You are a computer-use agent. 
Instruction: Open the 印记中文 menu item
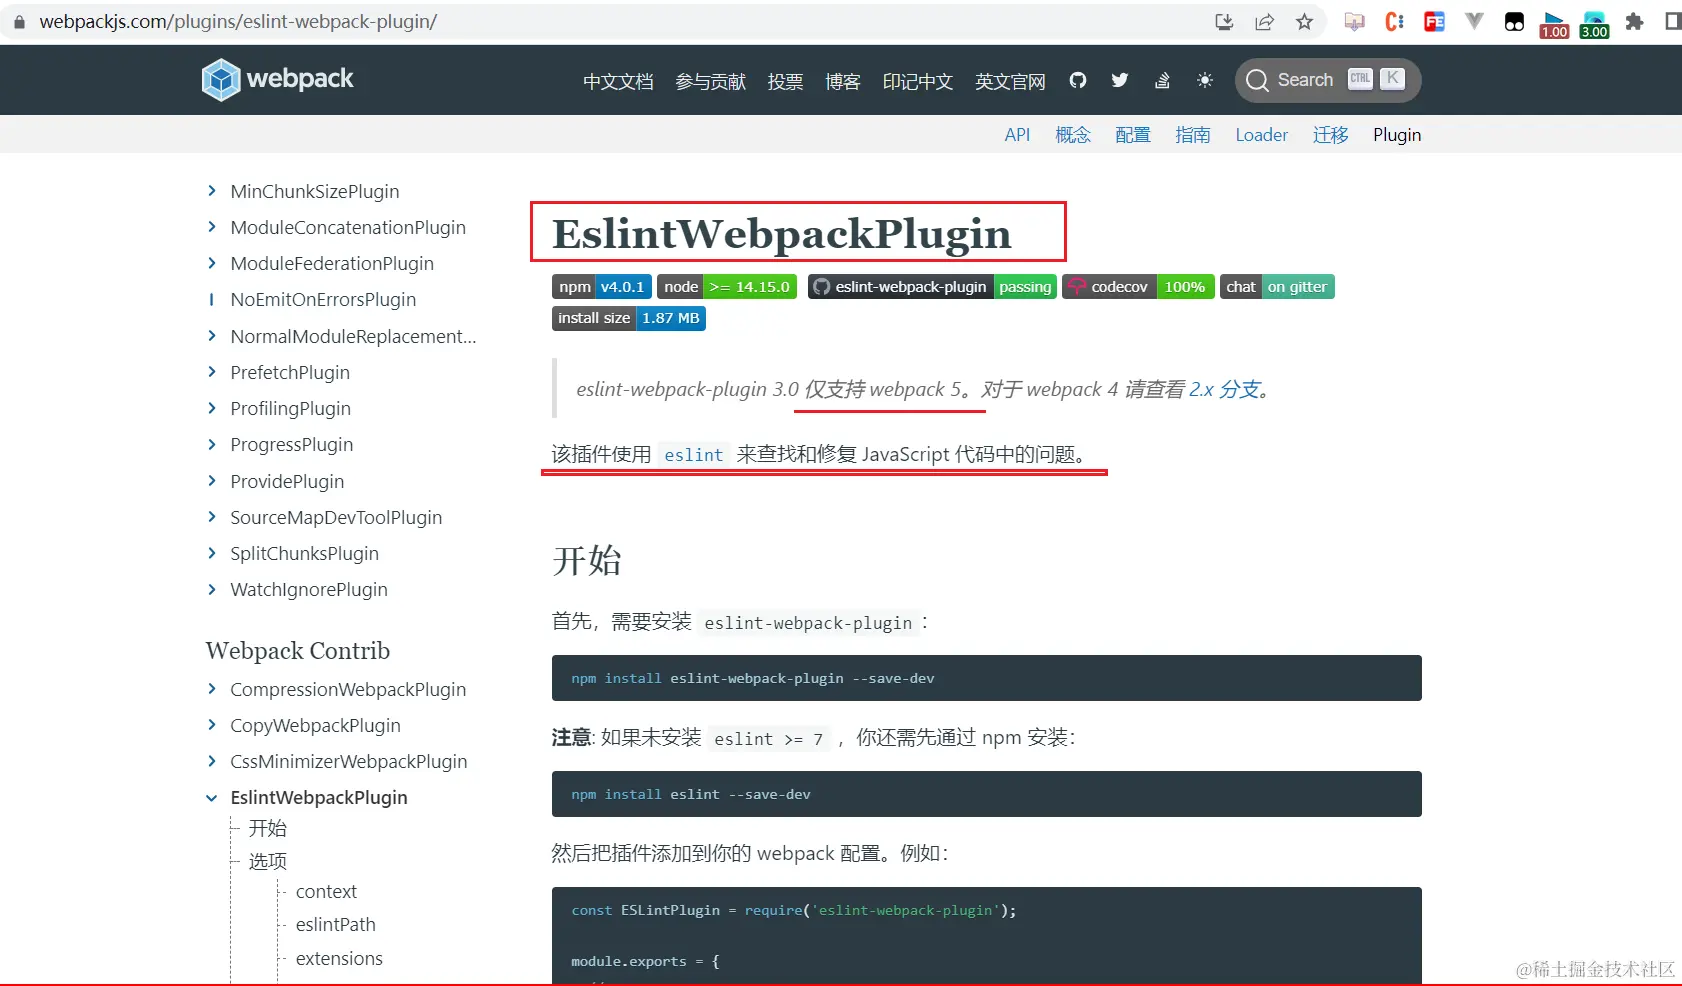pos(917,81)
